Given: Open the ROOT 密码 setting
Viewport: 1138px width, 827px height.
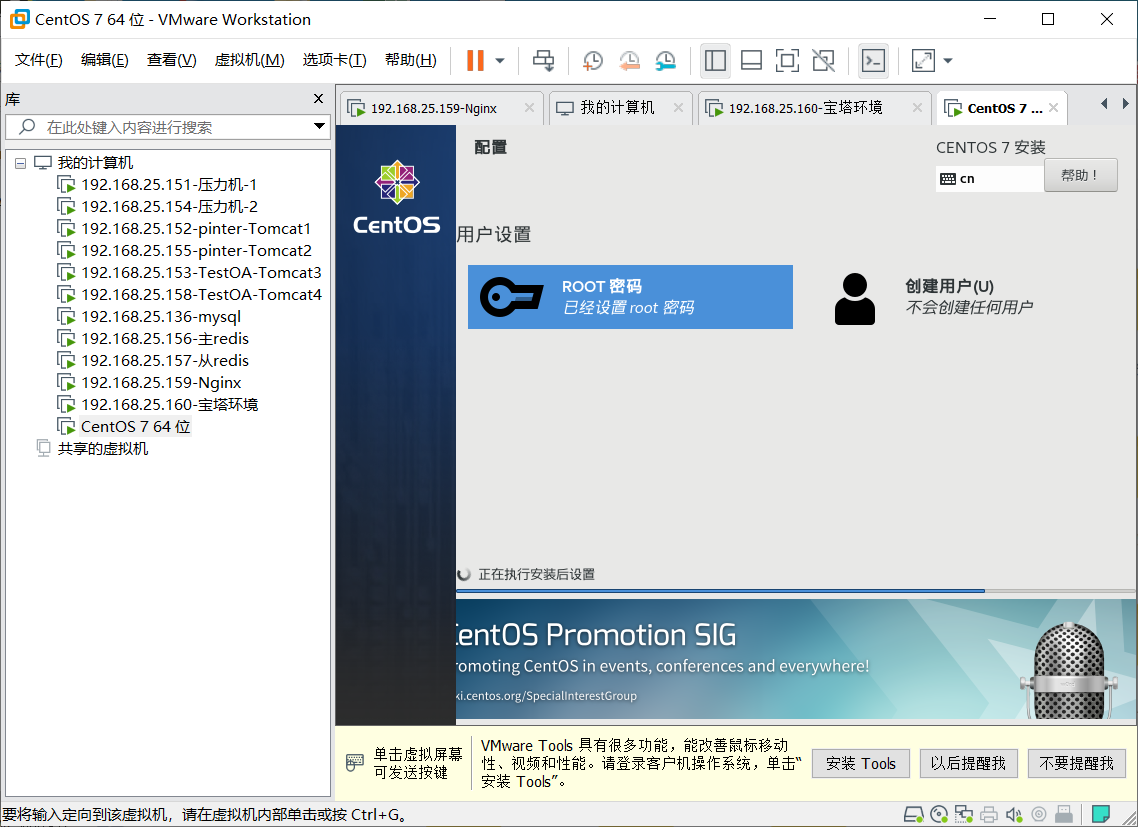Looking at the screenshot, I should pos(630,297).
